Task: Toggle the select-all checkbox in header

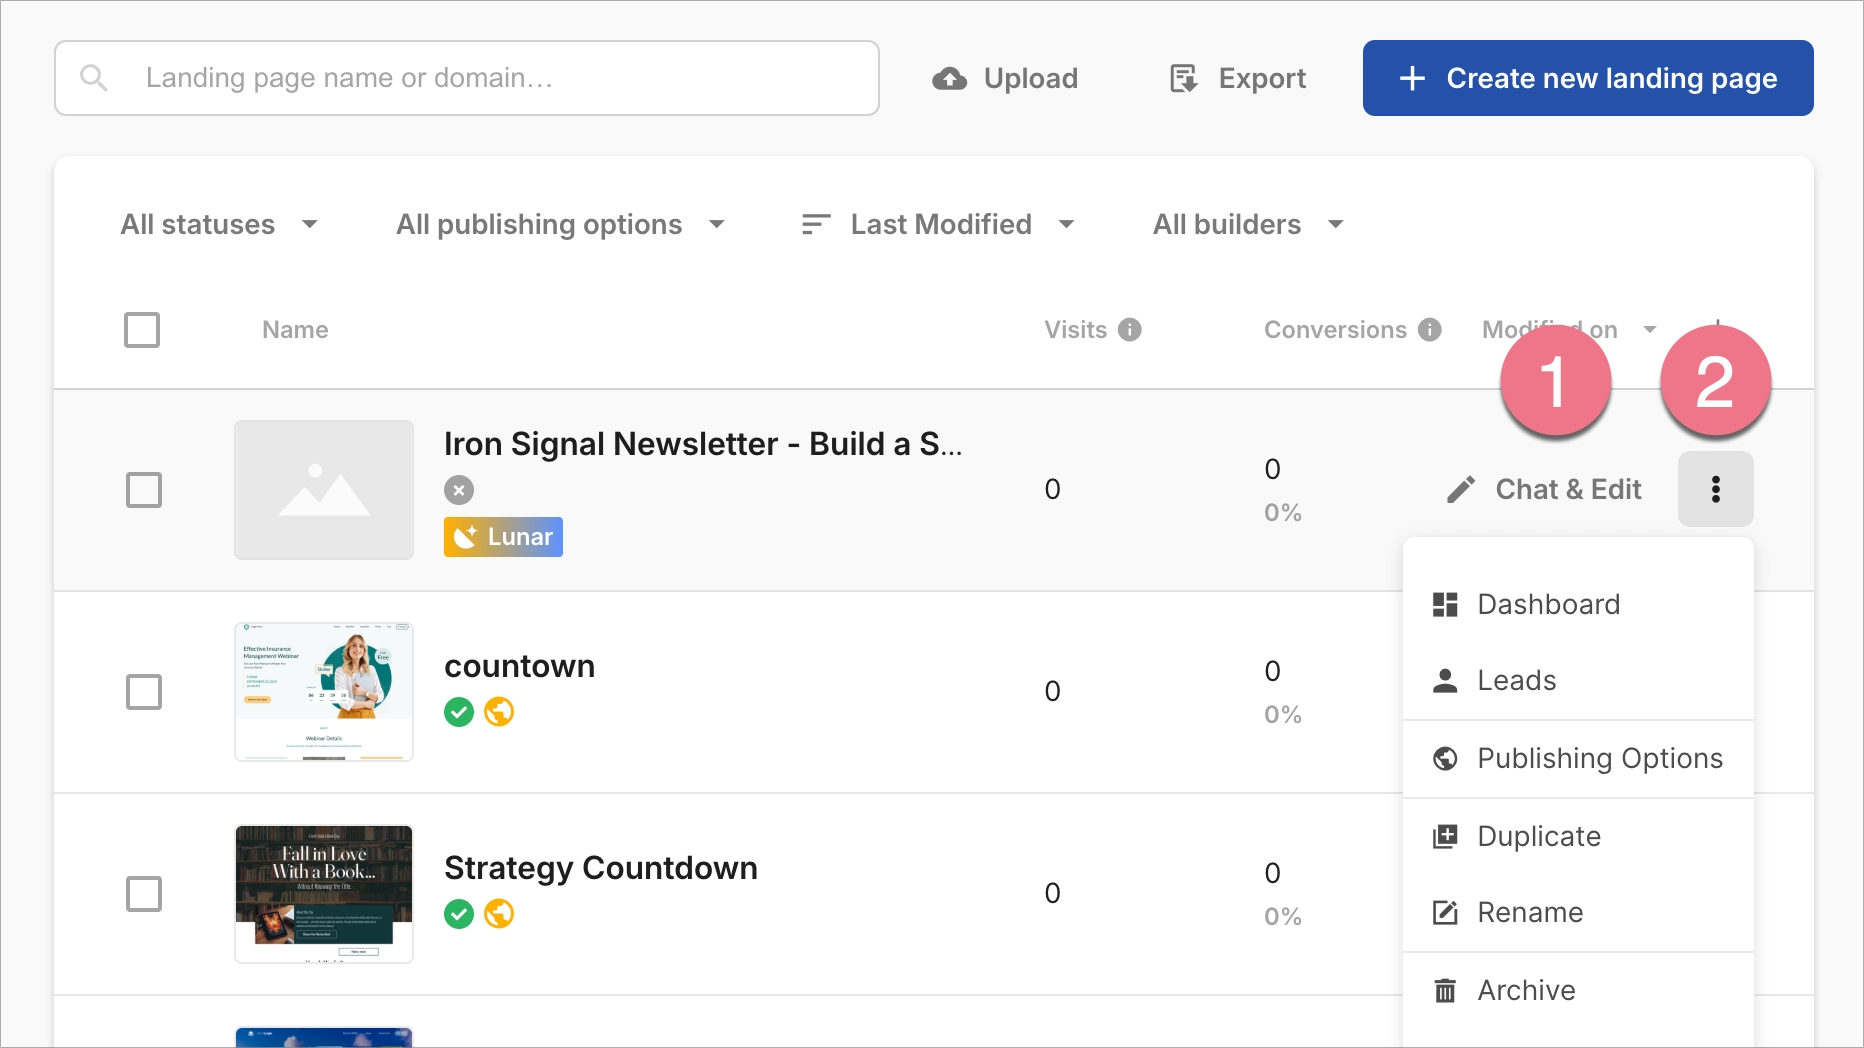Action: tap(142, 330)
